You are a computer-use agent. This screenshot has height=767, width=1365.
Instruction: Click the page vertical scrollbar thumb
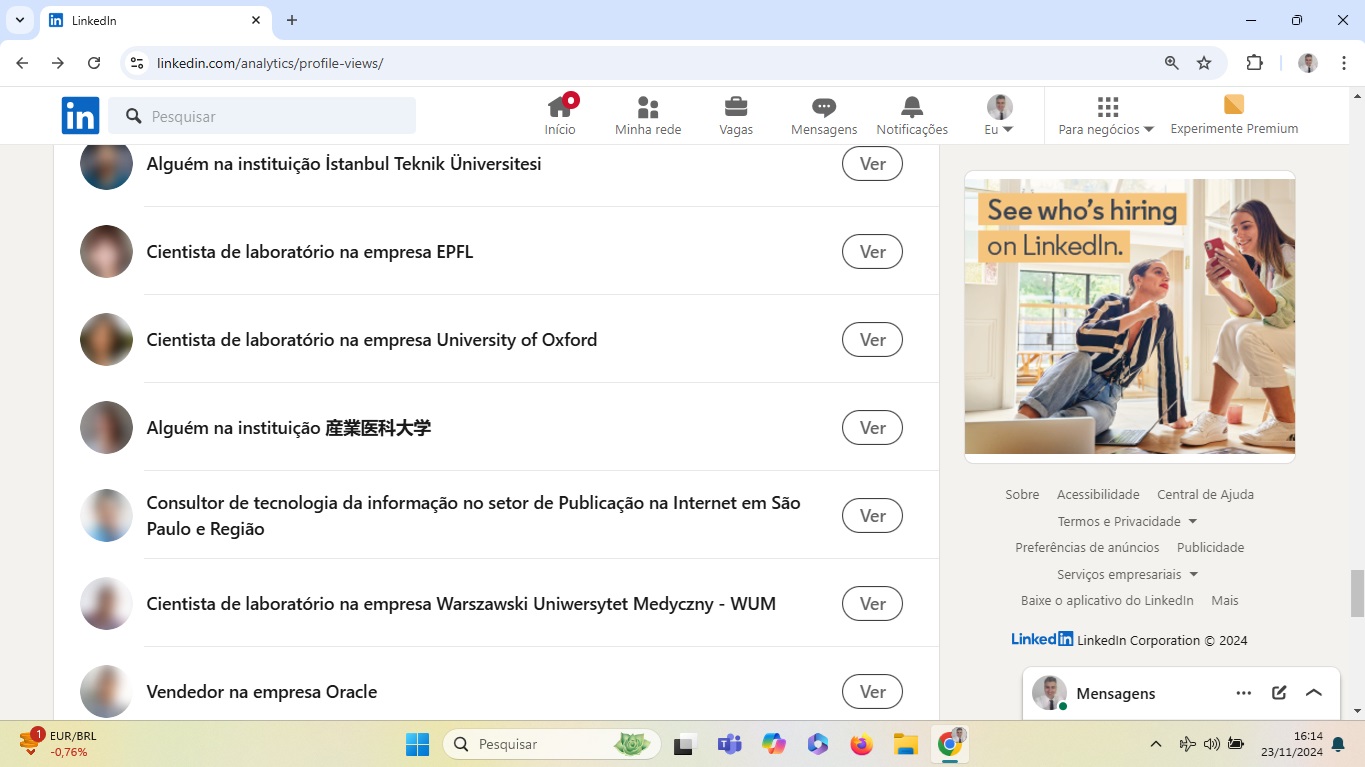1357,593
